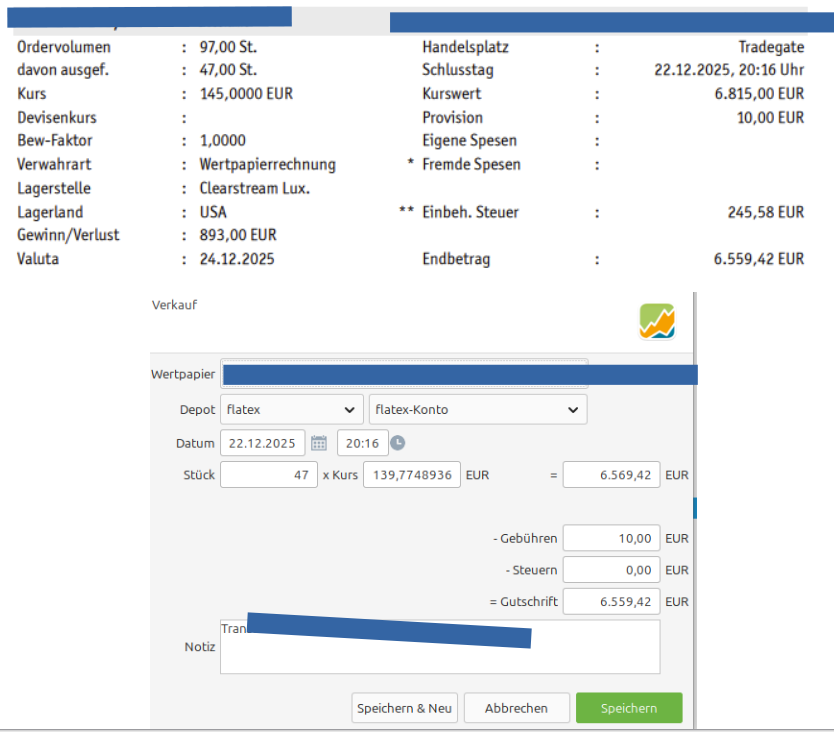Click the Portfolio Performance chart logo

click(x=657, y=322)
